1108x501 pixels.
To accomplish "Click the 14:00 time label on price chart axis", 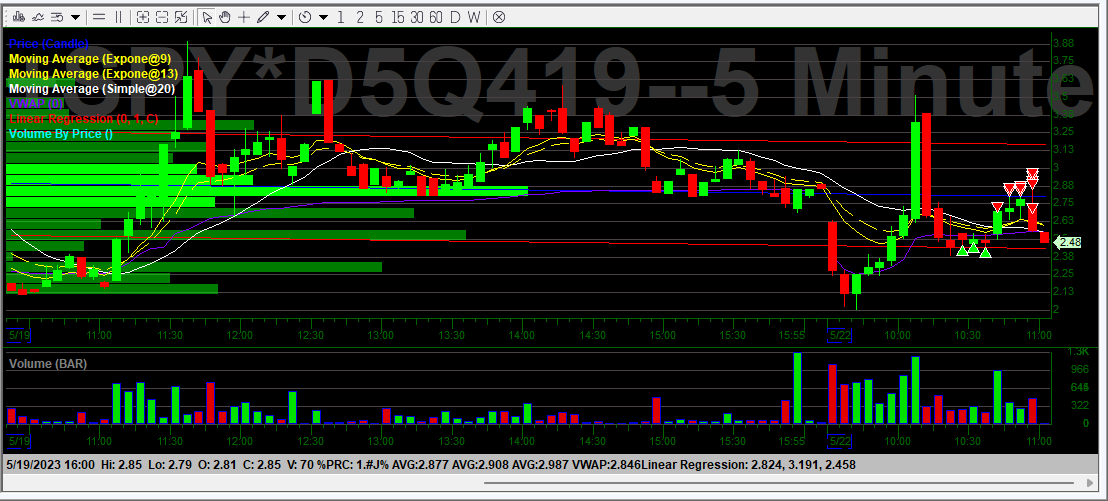I will tap(521, 334).
